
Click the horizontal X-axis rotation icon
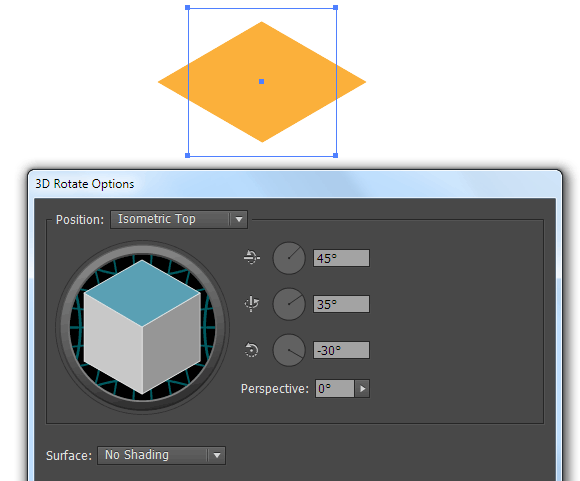[x=252, y=257]
